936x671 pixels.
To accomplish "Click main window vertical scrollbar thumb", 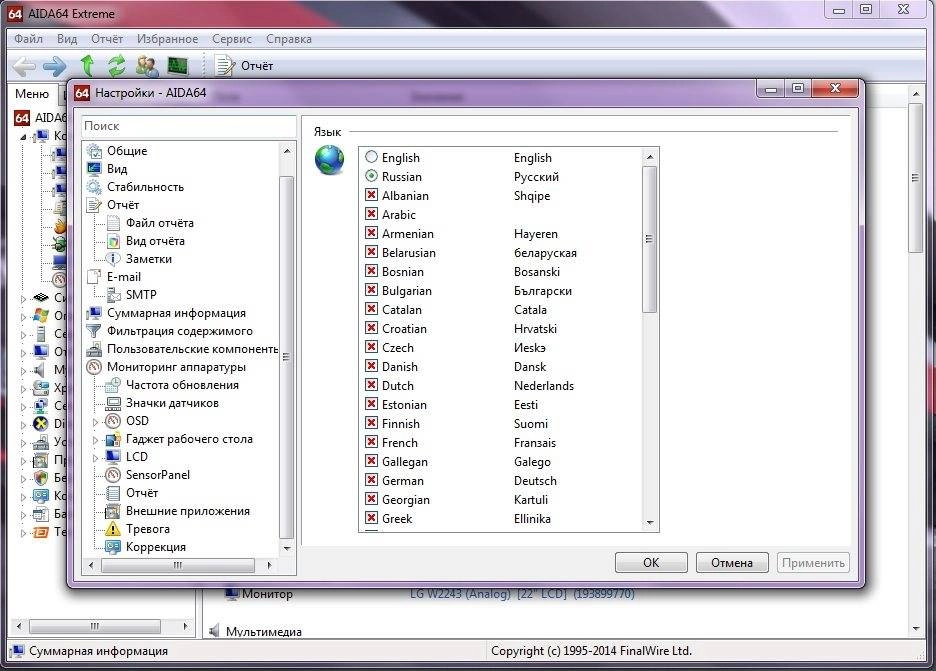I will (916, 178).
